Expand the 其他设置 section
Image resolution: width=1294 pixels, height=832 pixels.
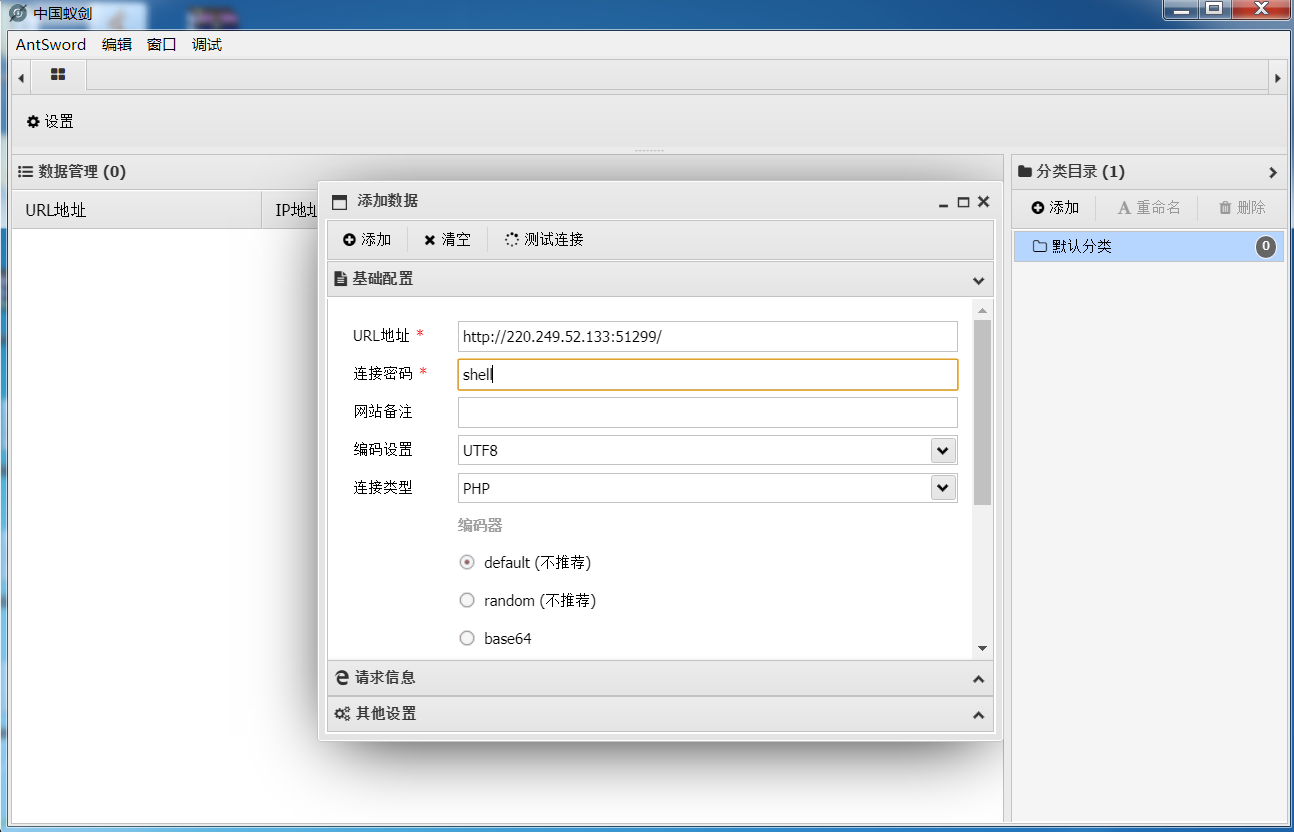click(978, 715)
